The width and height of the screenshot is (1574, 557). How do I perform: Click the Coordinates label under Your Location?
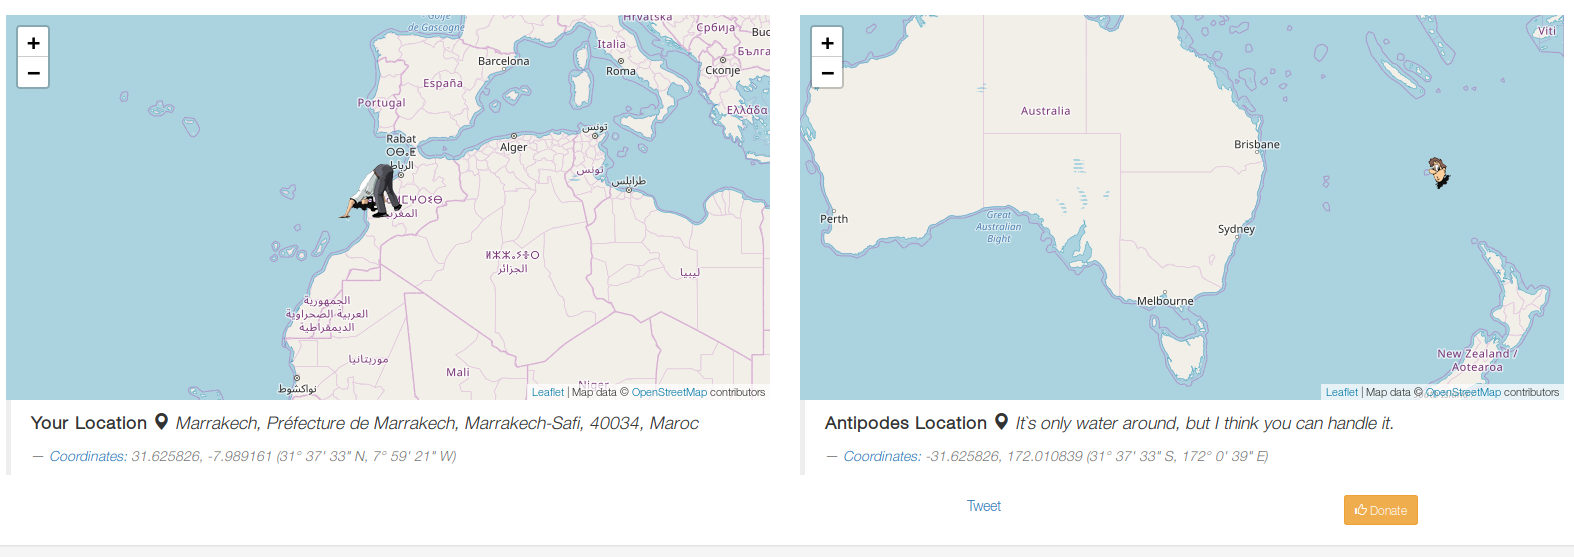click(x=88, y=456)
